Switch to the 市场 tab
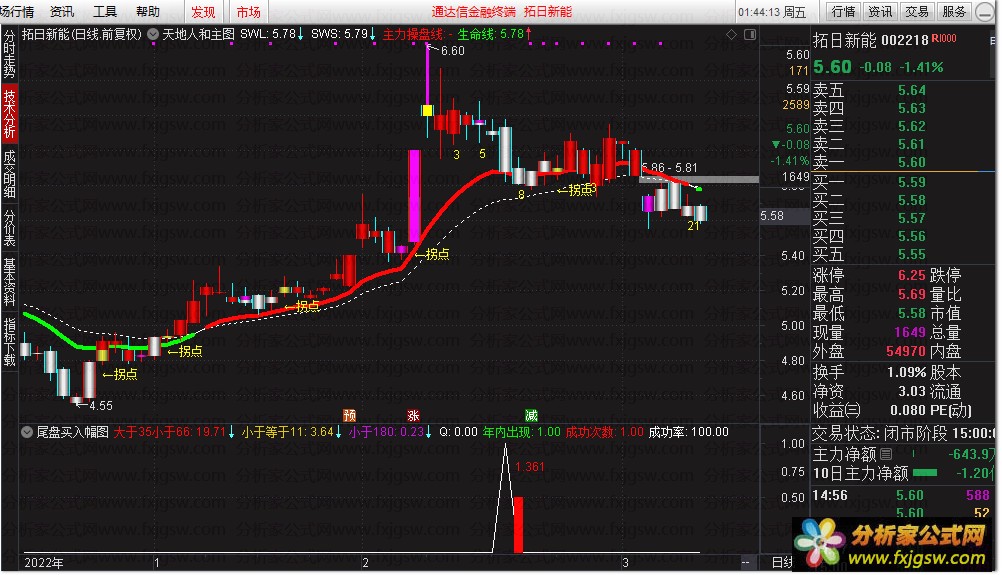This screenshot has width=1002, height=575. (x=249, y=12)
